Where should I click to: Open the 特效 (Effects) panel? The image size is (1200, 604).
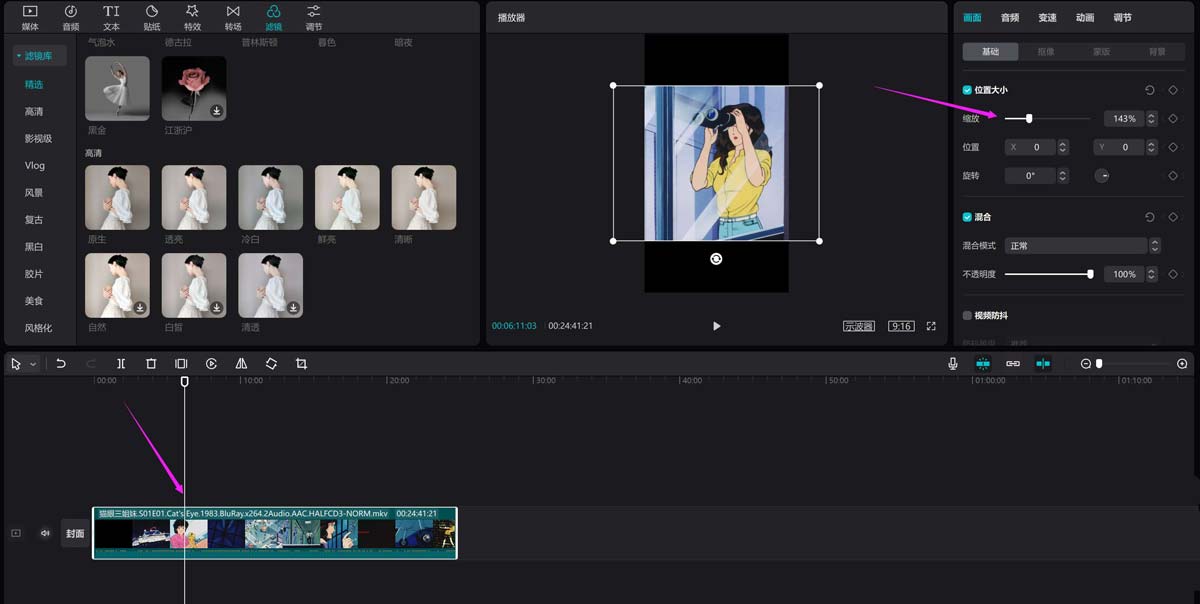coord(192,17)
